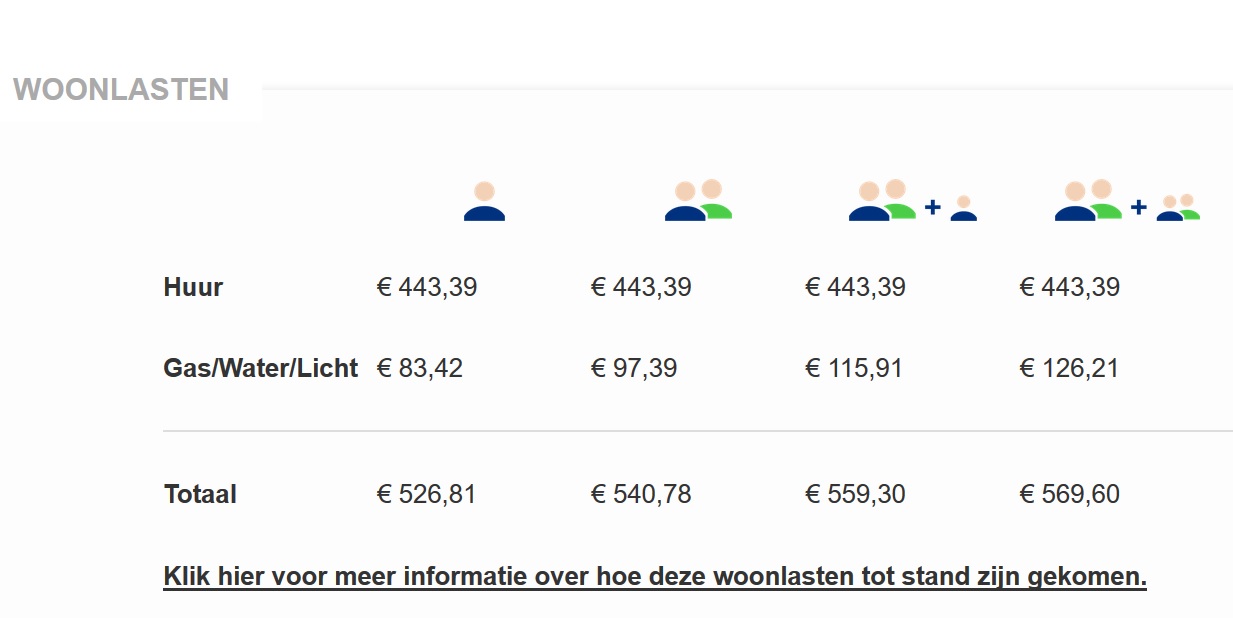
Task: Click the couple plus two children icon
Action: coord(1127,200)
